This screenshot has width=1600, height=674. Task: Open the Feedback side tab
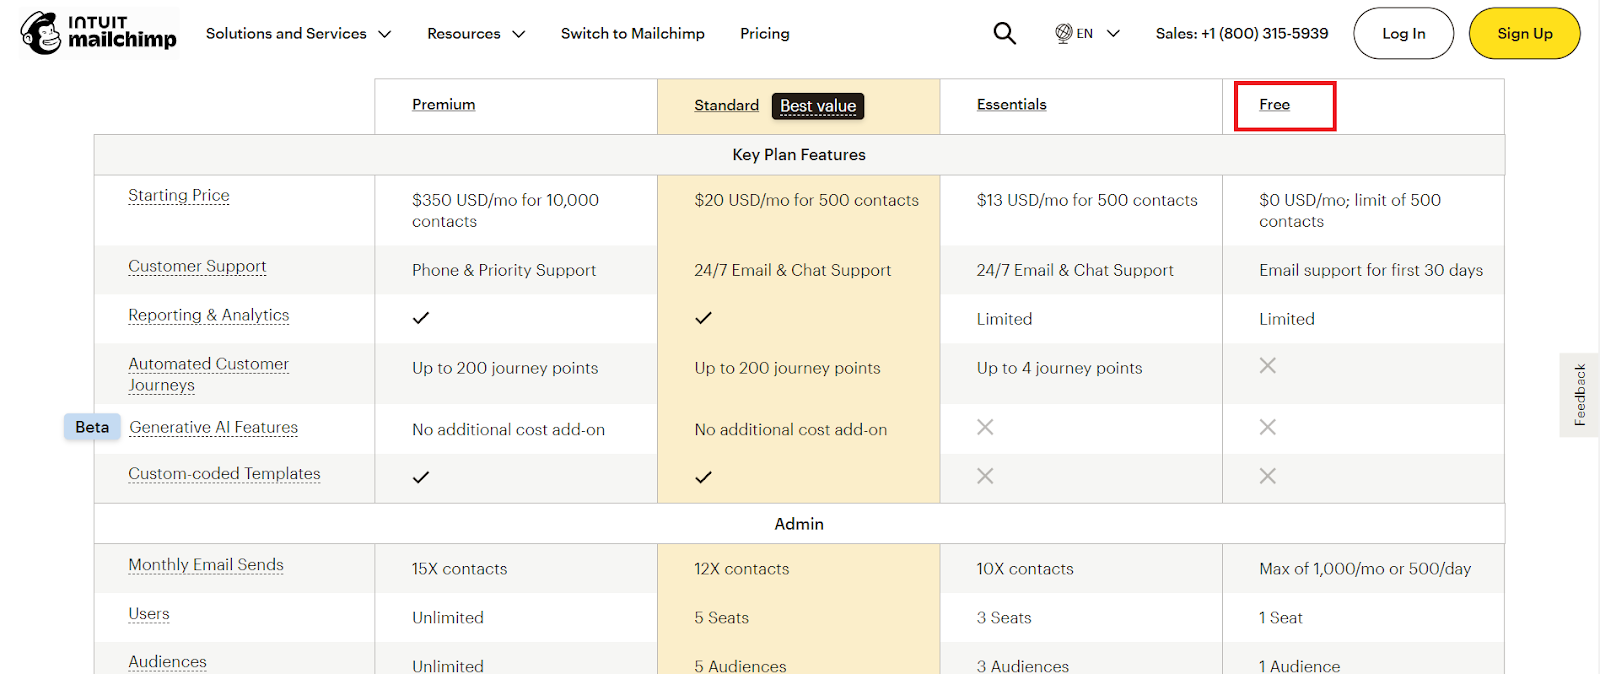click(1579, 395)
